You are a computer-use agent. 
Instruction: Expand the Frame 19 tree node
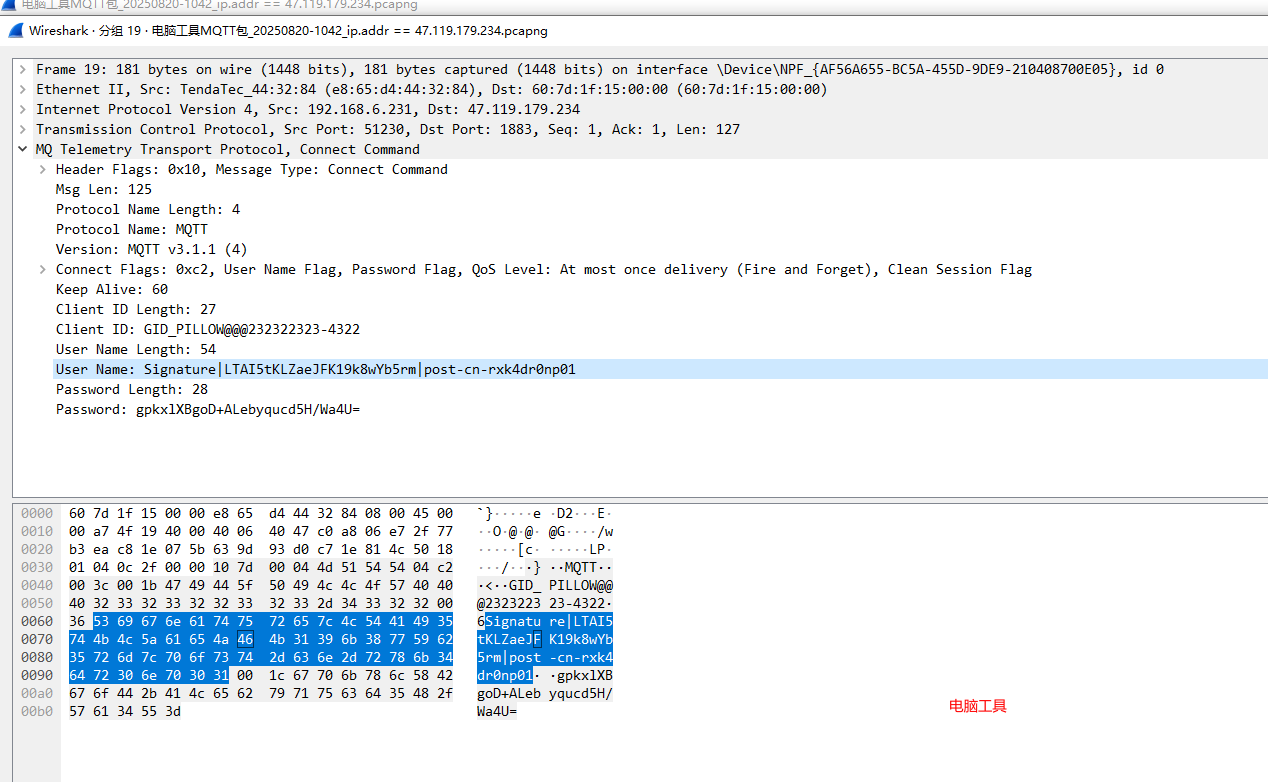click(23, 70)
